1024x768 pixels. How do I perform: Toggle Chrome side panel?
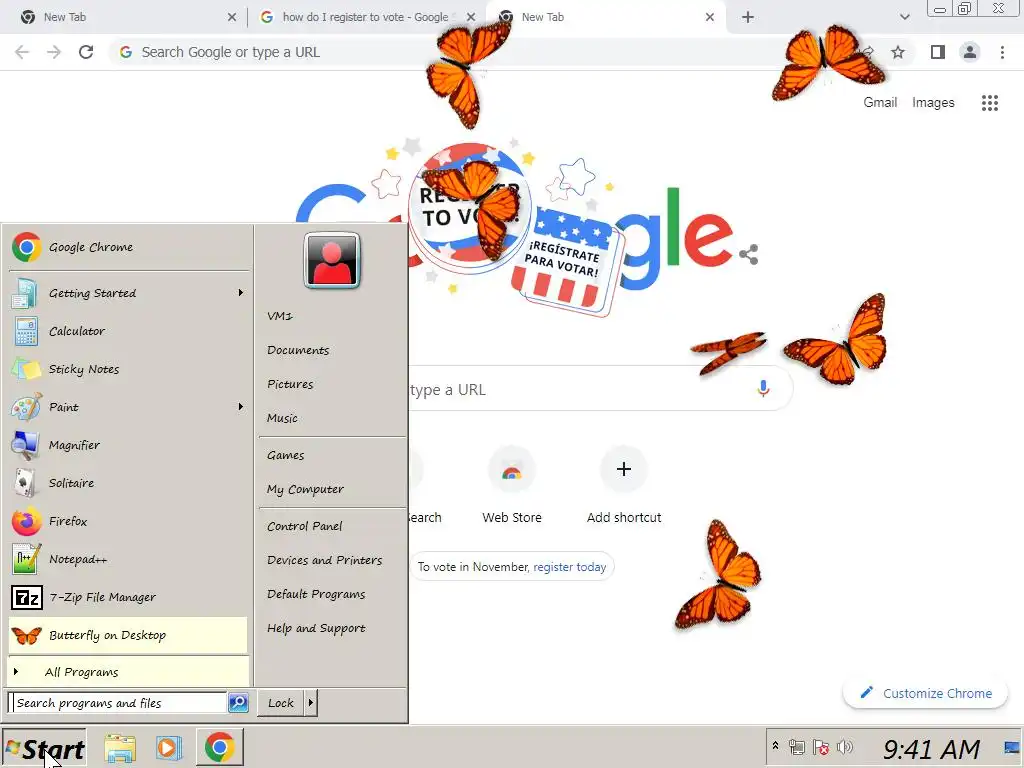click(938, 52)
